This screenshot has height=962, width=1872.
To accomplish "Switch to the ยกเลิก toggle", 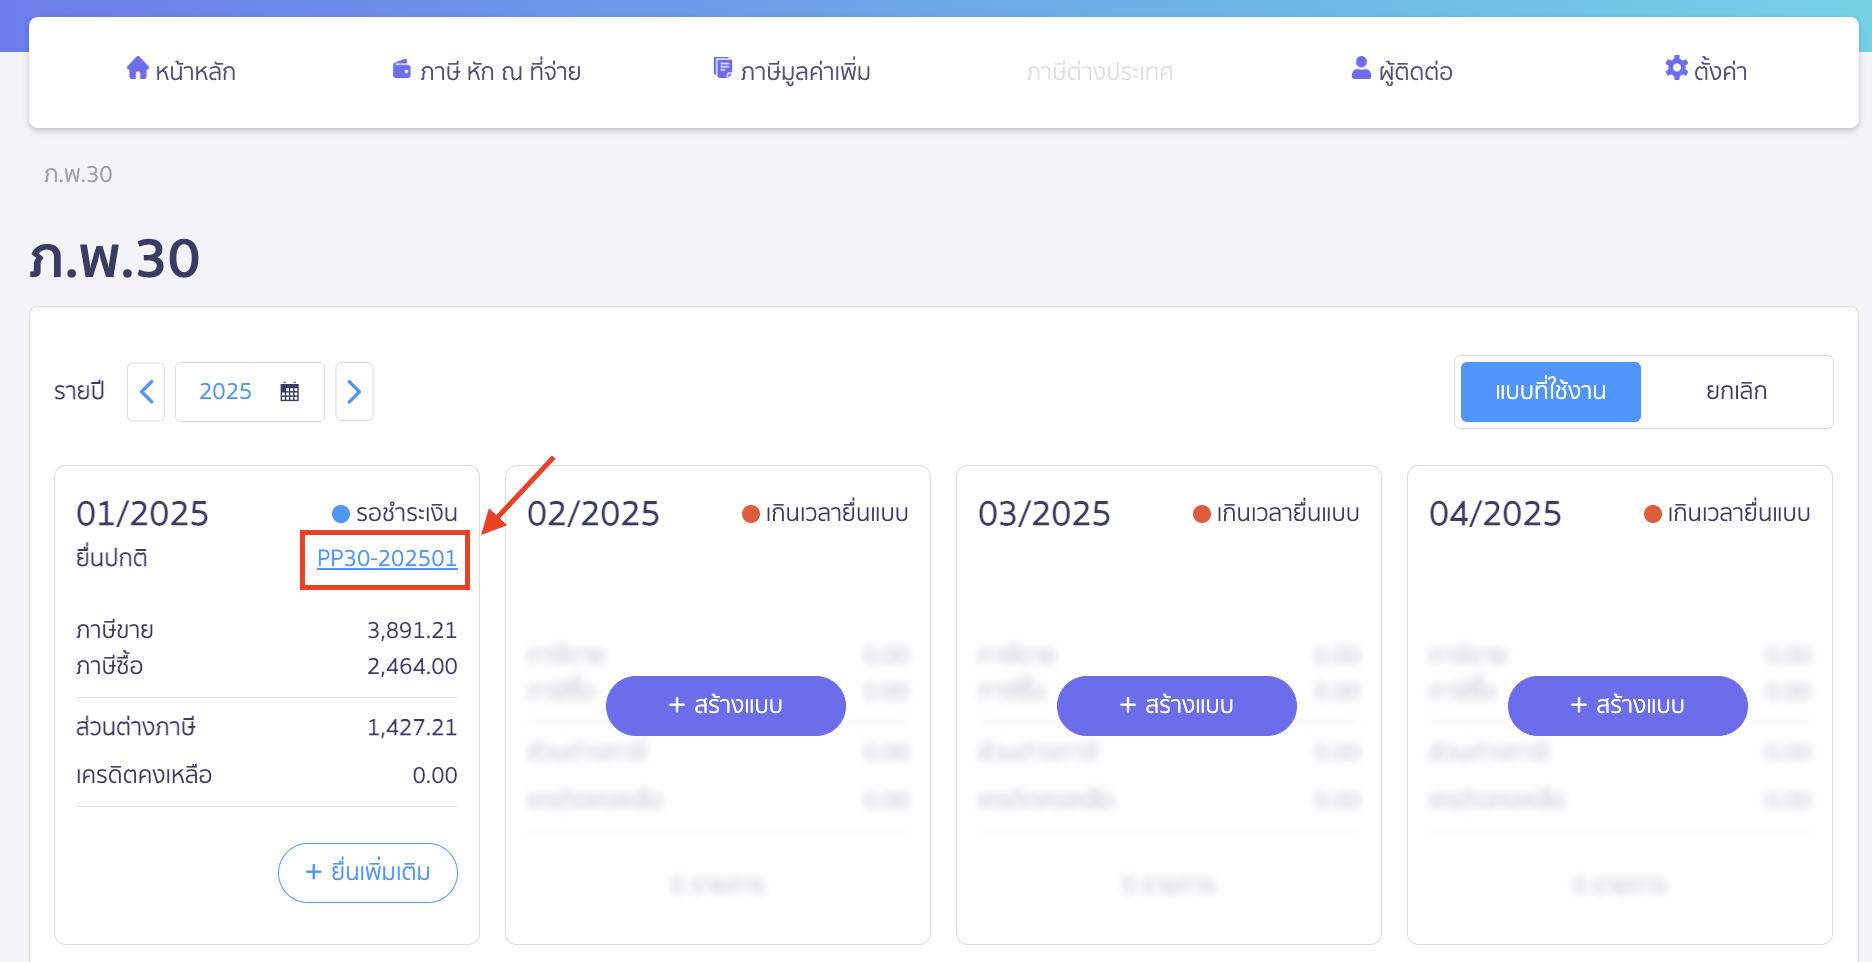I will [1736, 392].
